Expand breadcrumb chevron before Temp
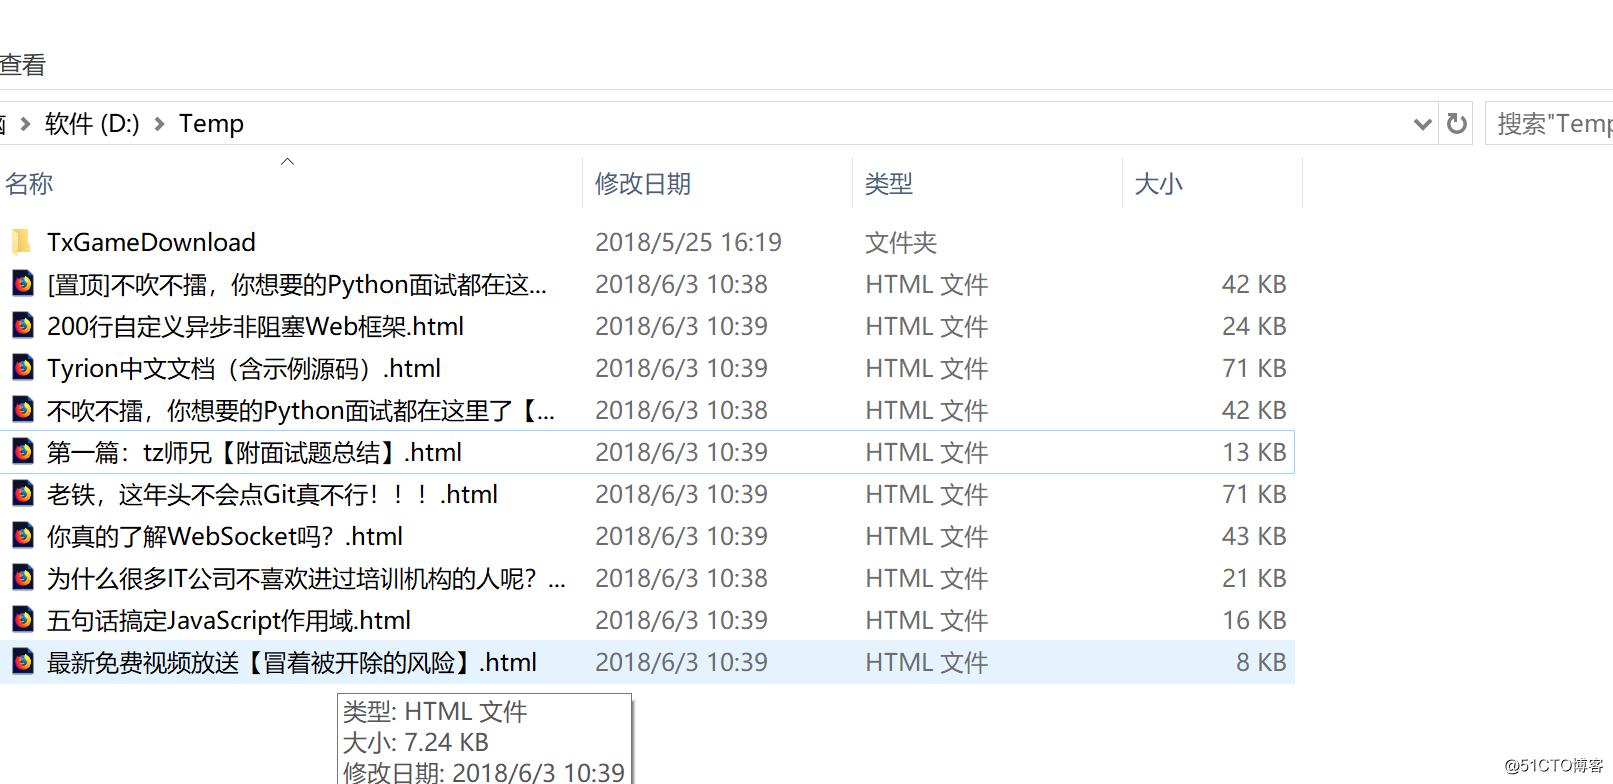Viewport: 1613px width, 784px height. point(159,124)
